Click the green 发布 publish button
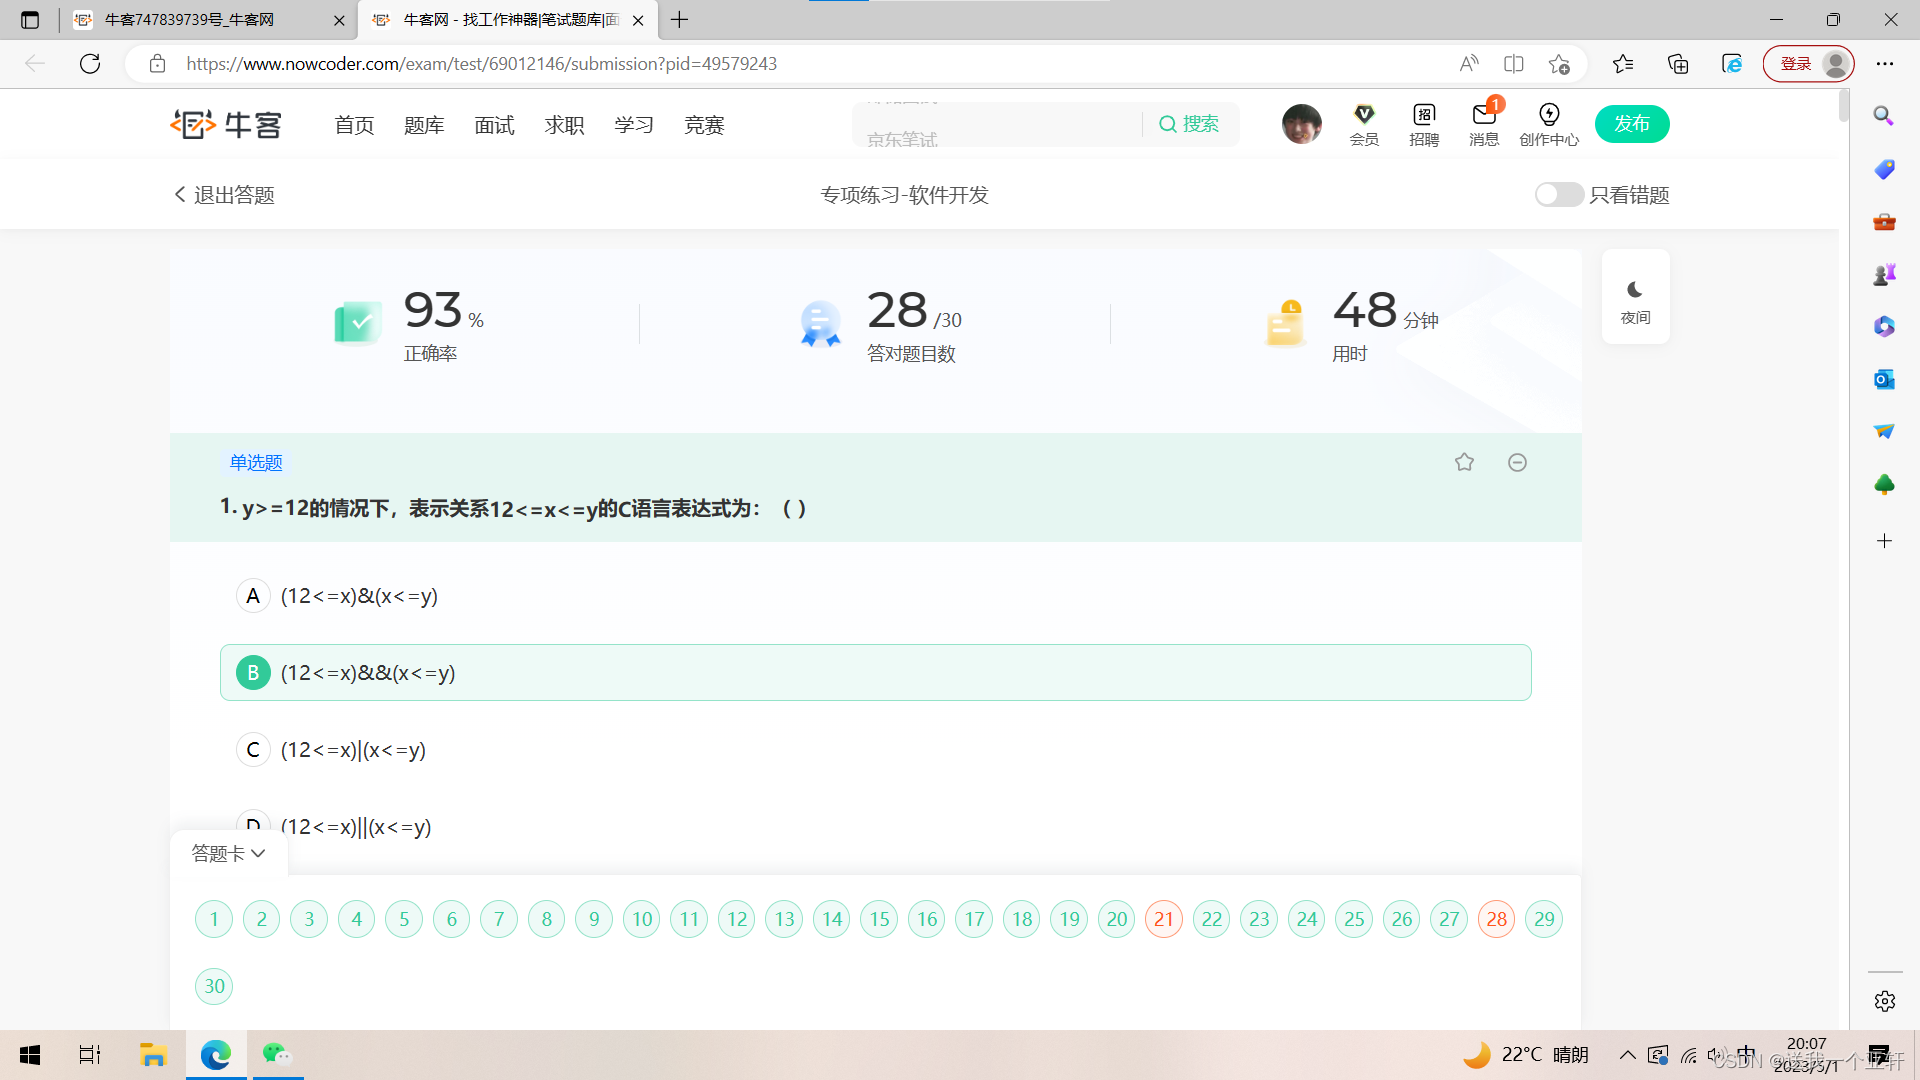 coord(1631,124)
